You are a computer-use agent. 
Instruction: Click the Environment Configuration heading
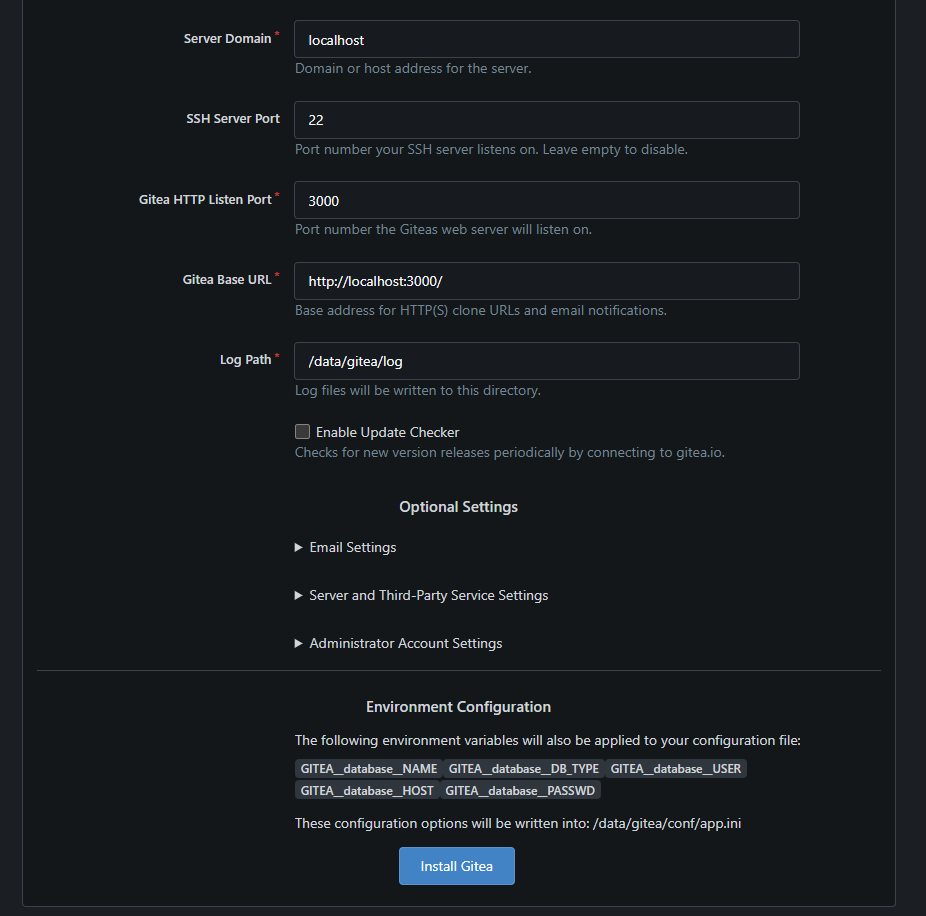458,707
